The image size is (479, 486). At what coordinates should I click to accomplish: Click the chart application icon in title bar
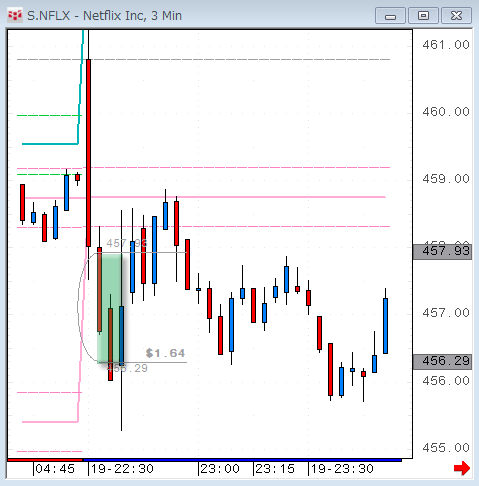[x=15, y=16]
